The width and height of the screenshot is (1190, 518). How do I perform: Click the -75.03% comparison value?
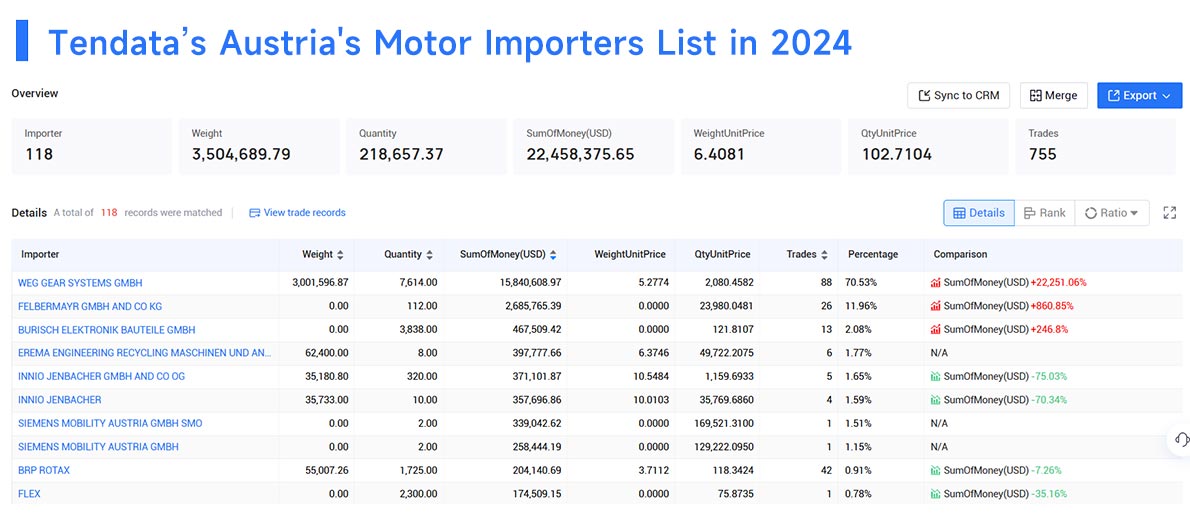pos(1049,377)
